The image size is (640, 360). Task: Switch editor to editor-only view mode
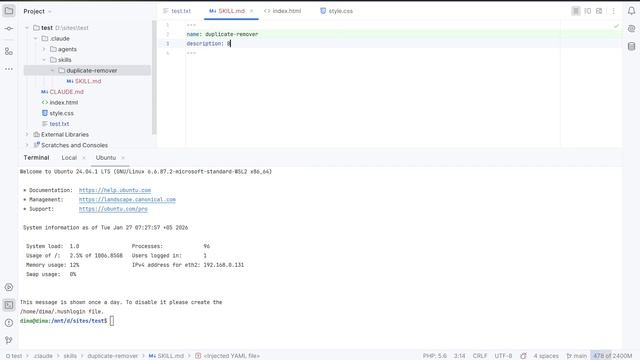coord(576,11)
